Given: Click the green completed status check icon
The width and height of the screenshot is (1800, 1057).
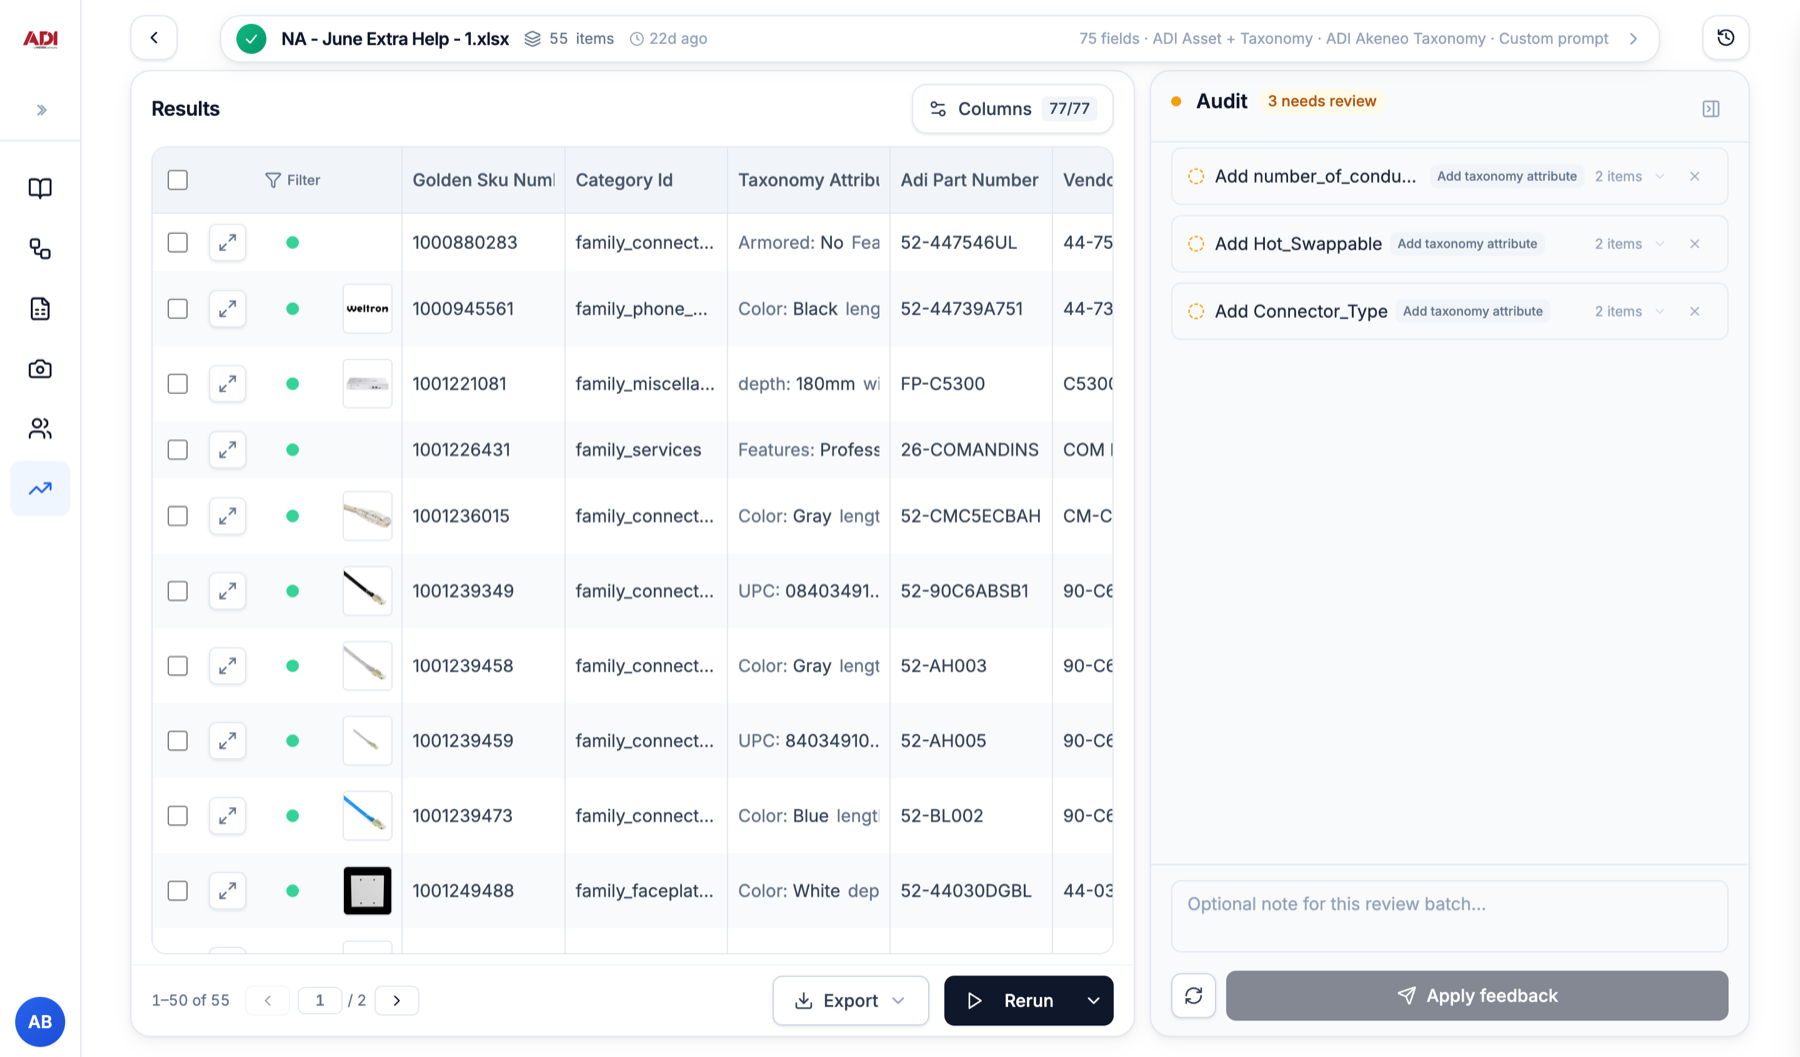Looking at the screenshot, I should pos(251,39).
